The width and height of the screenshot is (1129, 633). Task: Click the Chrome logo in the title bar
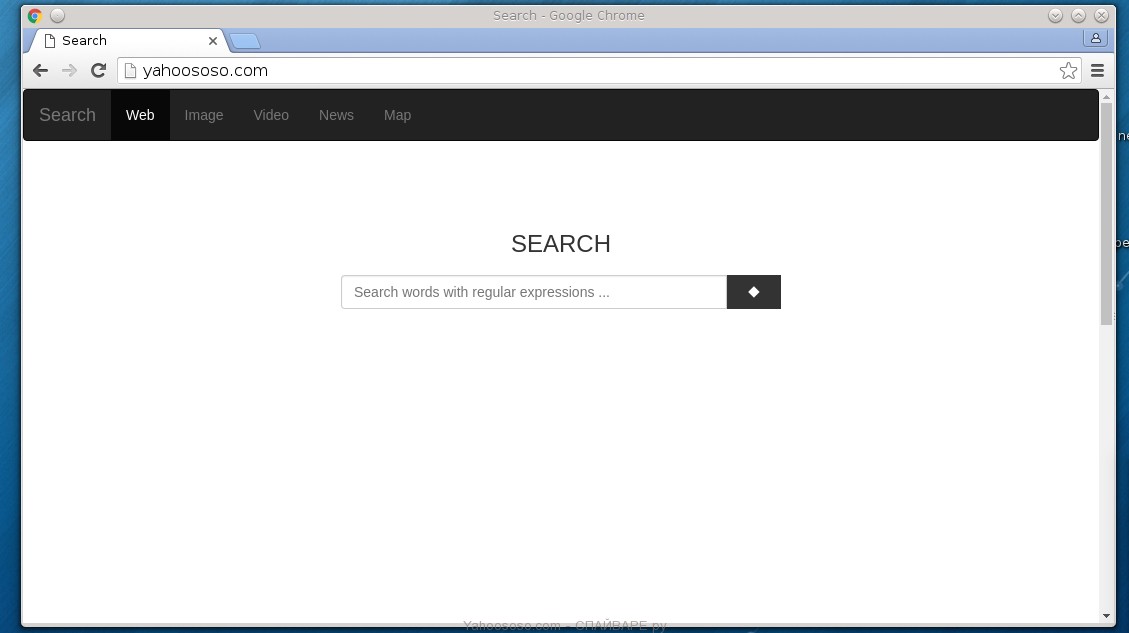pyautogui.click(x=35, y=15)
